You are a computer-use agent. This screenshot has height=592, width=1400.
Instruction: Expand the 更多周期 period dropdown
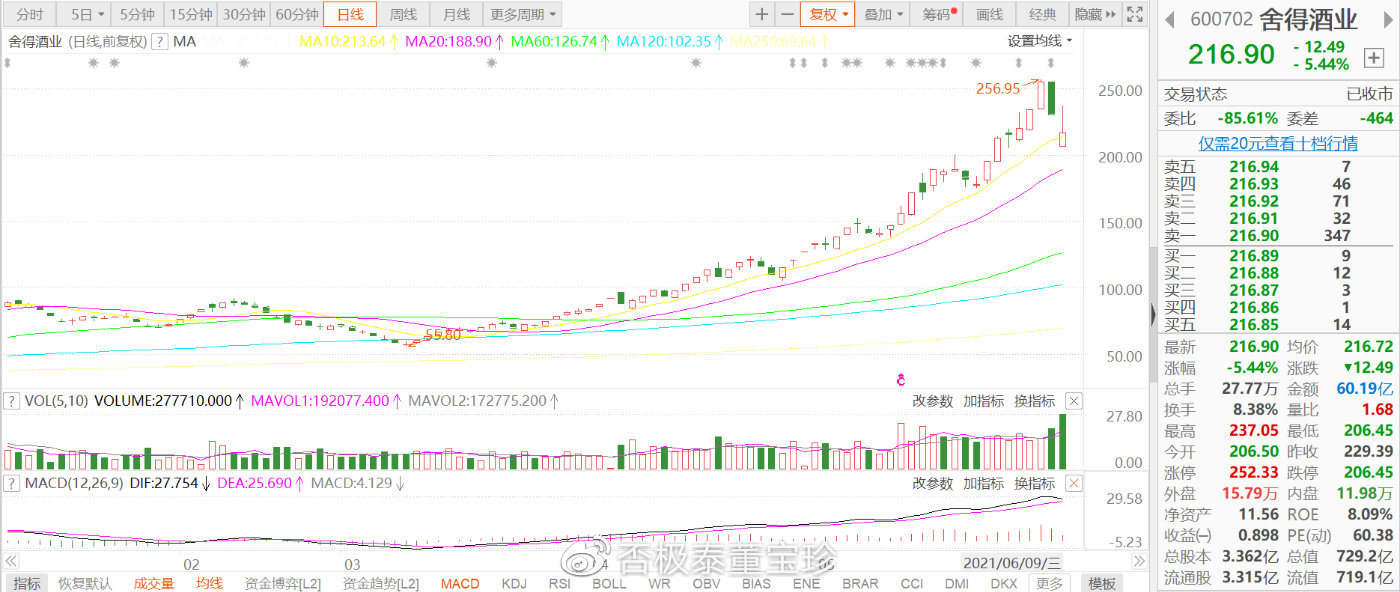[x=523, y=14]
